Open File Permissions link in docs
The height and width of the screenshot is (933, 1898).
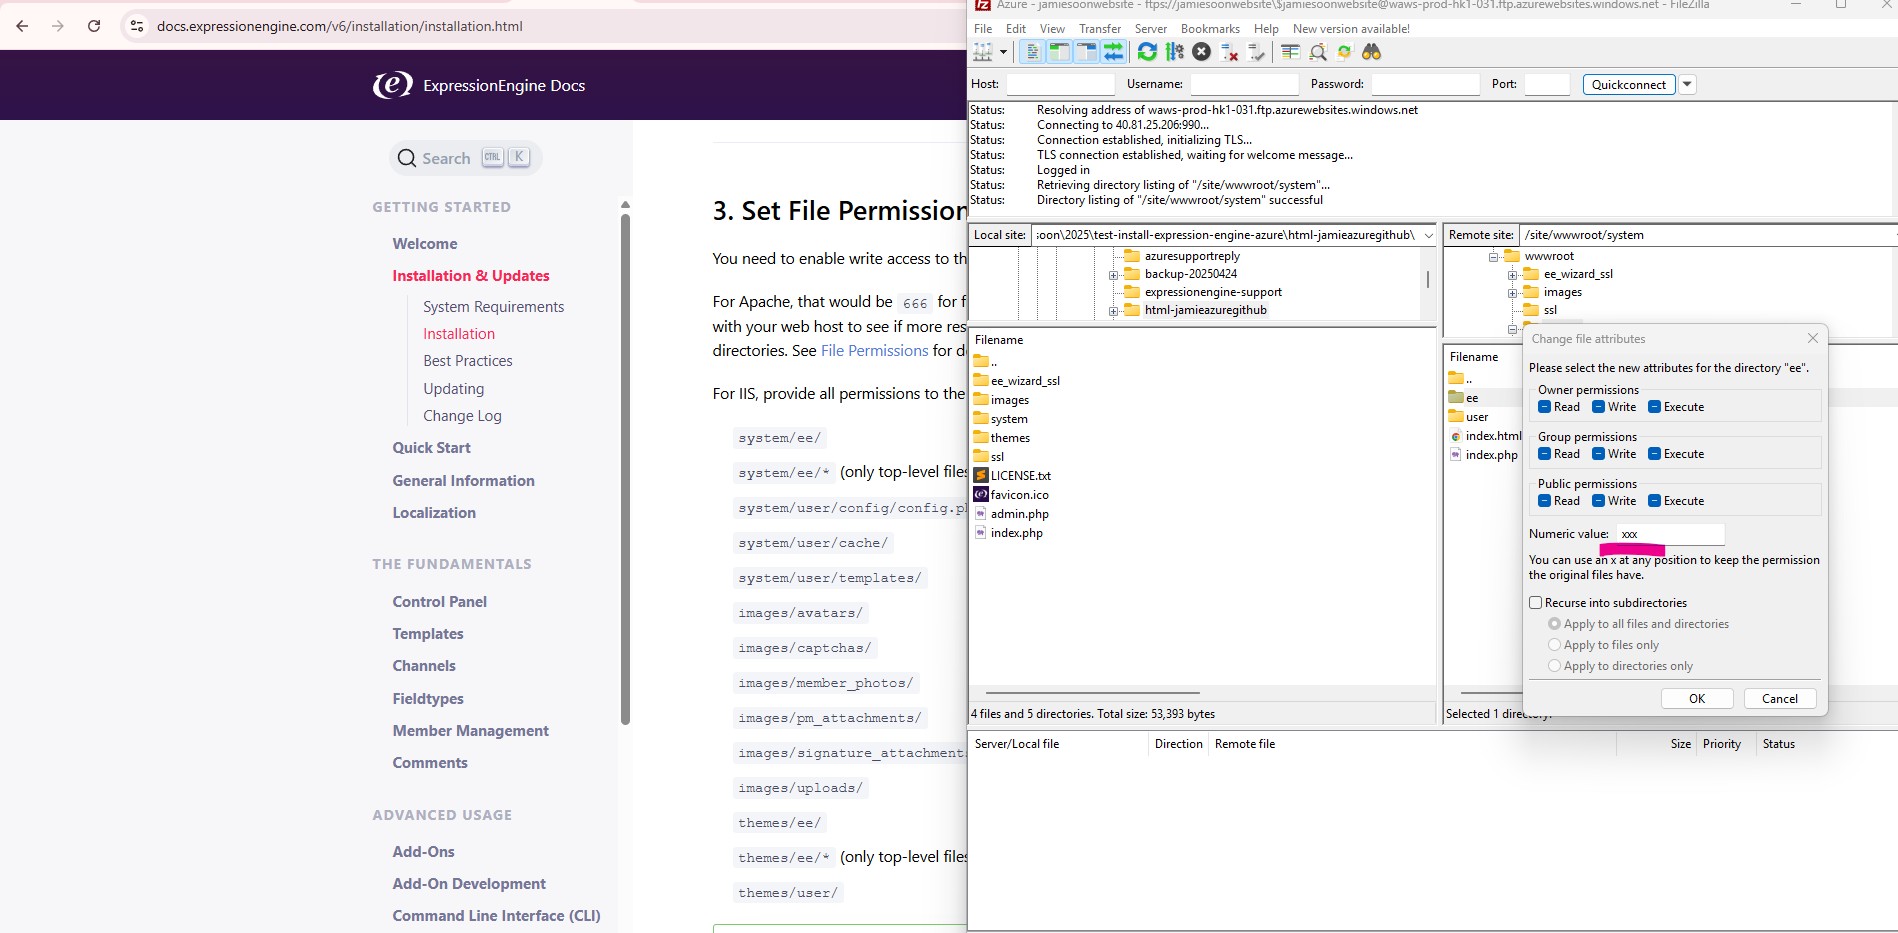(875, 351)
